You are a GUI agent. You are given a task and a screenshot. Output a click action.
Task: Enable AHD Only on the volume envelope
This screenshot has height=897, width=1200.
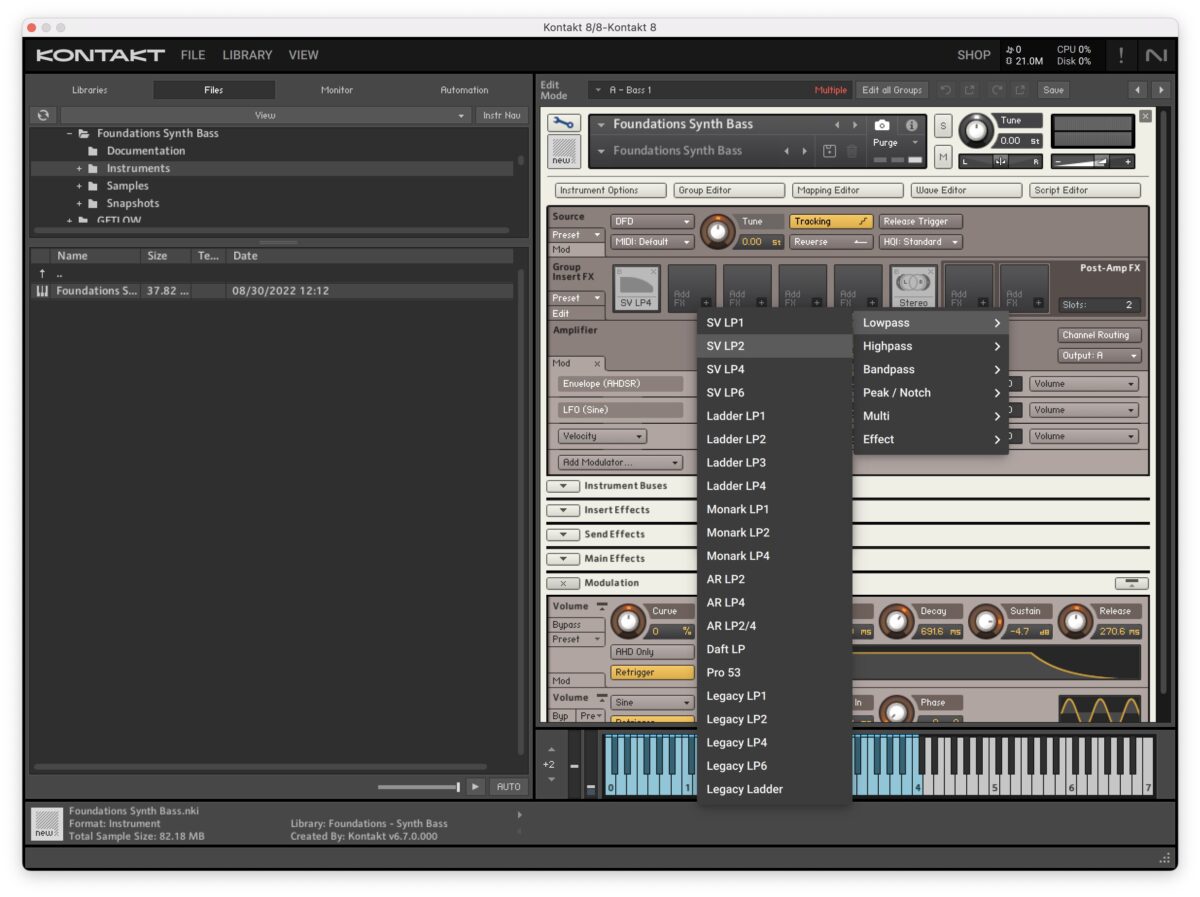click(653, 652)
